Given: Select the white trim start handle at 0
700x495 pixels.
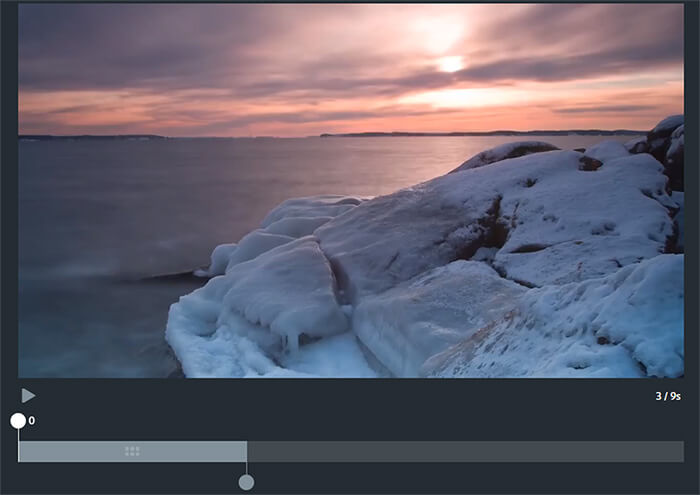Looking at the screenshot, I should (18, 421).
